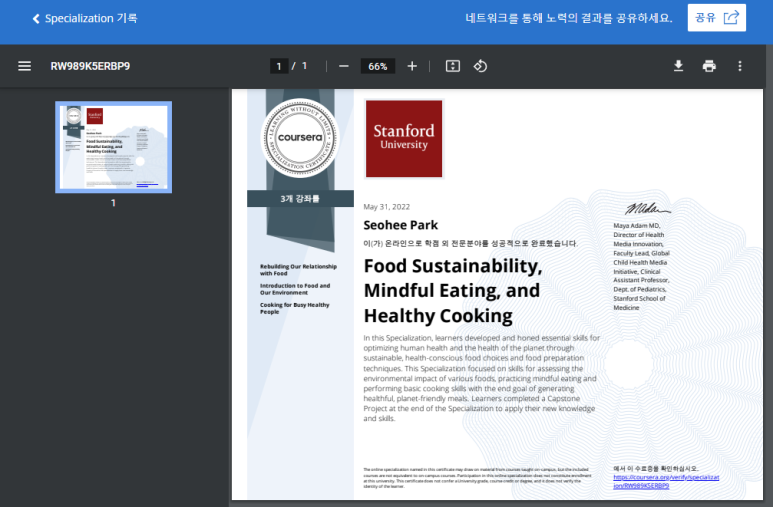Click the Maya Adam MD signature text
This screenshot has height=507, width=773.
641,266
